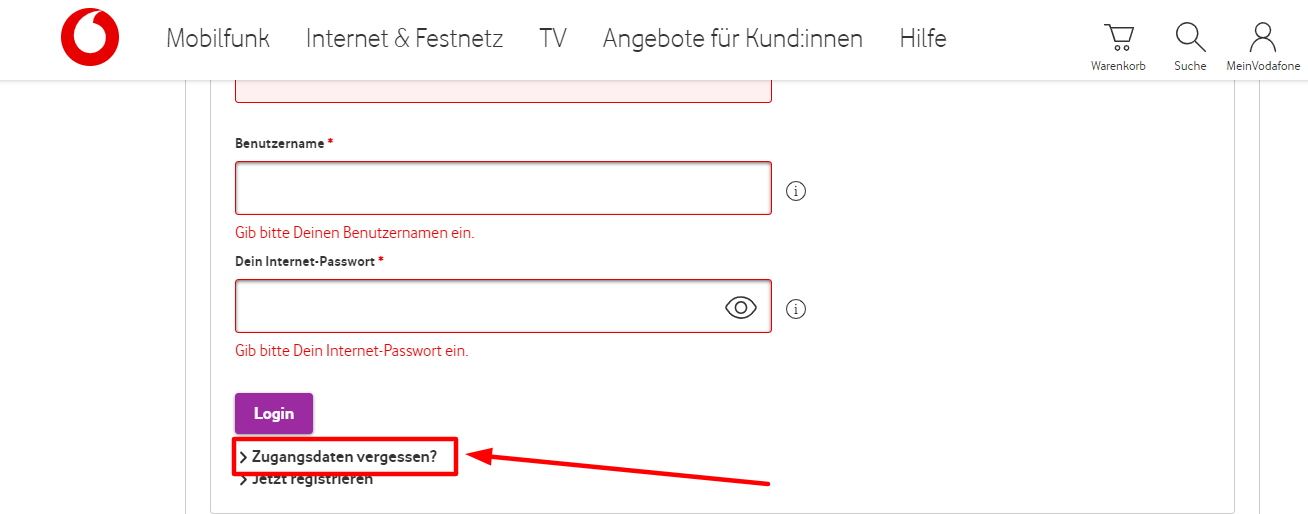Open the Internet & Festnetz menu

[404, 39]
